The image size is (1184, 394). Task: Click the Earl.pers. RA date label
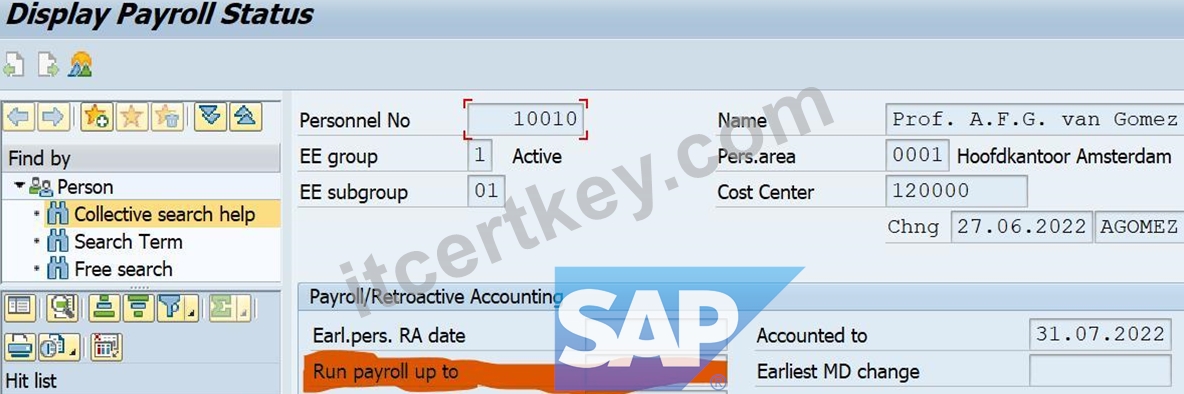[x=389, y=336]
